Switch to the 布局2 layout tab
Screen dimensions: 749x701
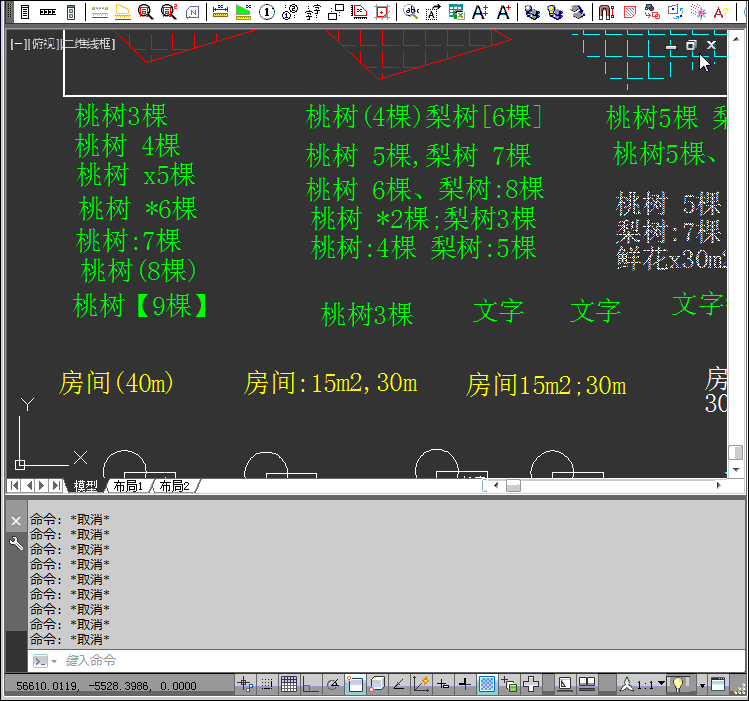174,486
